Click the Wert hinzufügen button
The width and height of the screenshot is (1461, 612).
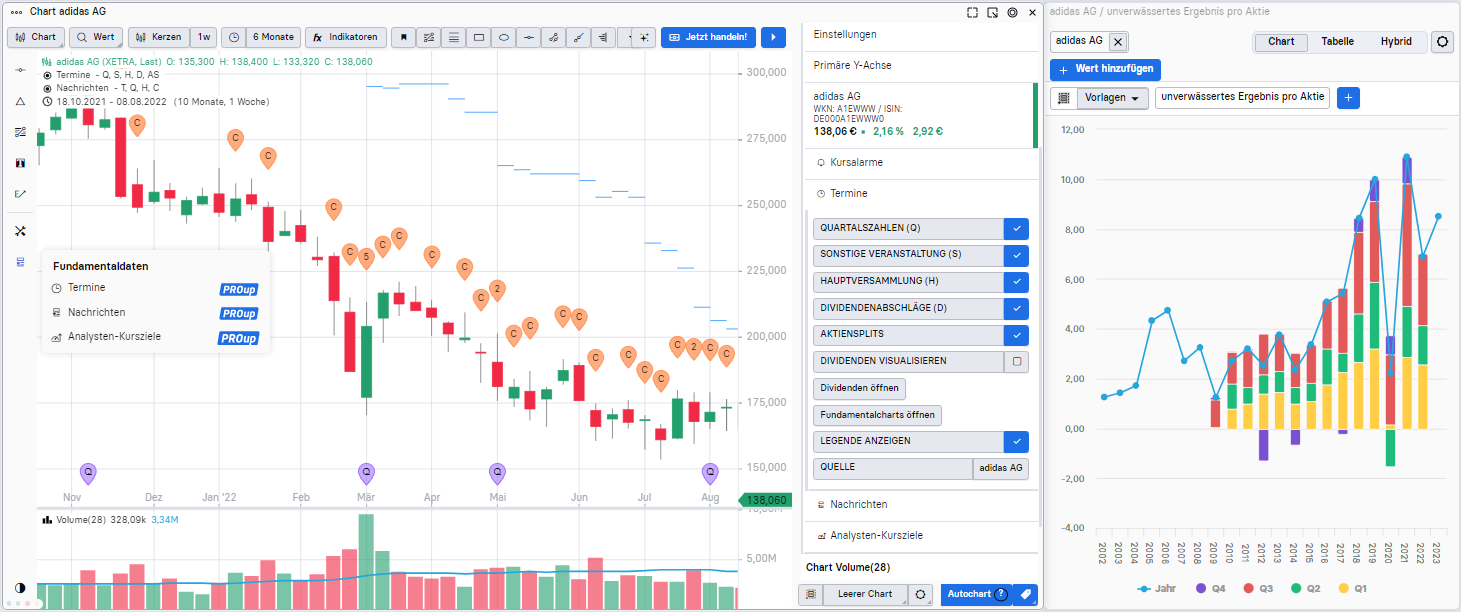[x=1105, y=70]
